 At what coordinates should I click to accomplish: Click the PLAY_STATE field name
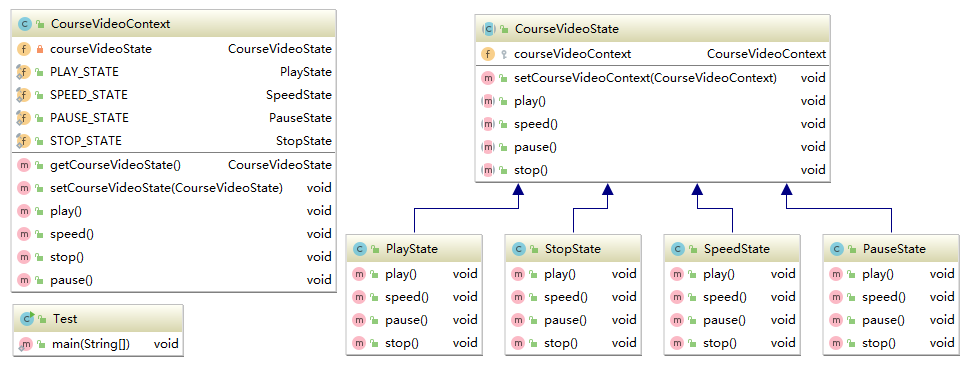coord(84,72)
